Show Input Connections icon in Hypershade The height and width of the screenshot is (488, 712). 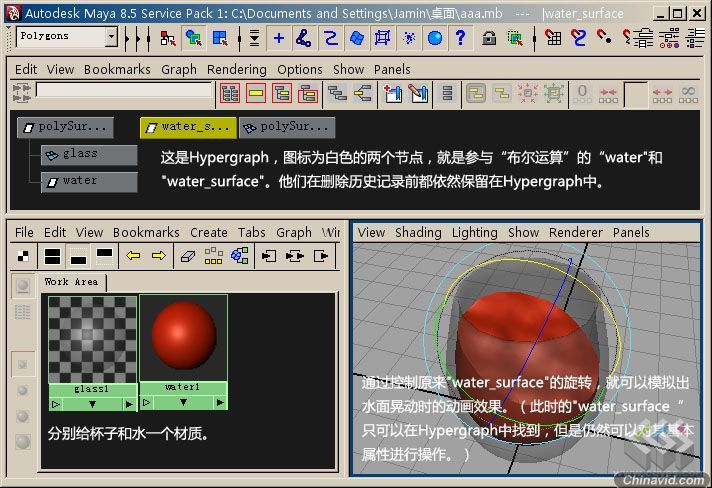[x=269, y=256]
